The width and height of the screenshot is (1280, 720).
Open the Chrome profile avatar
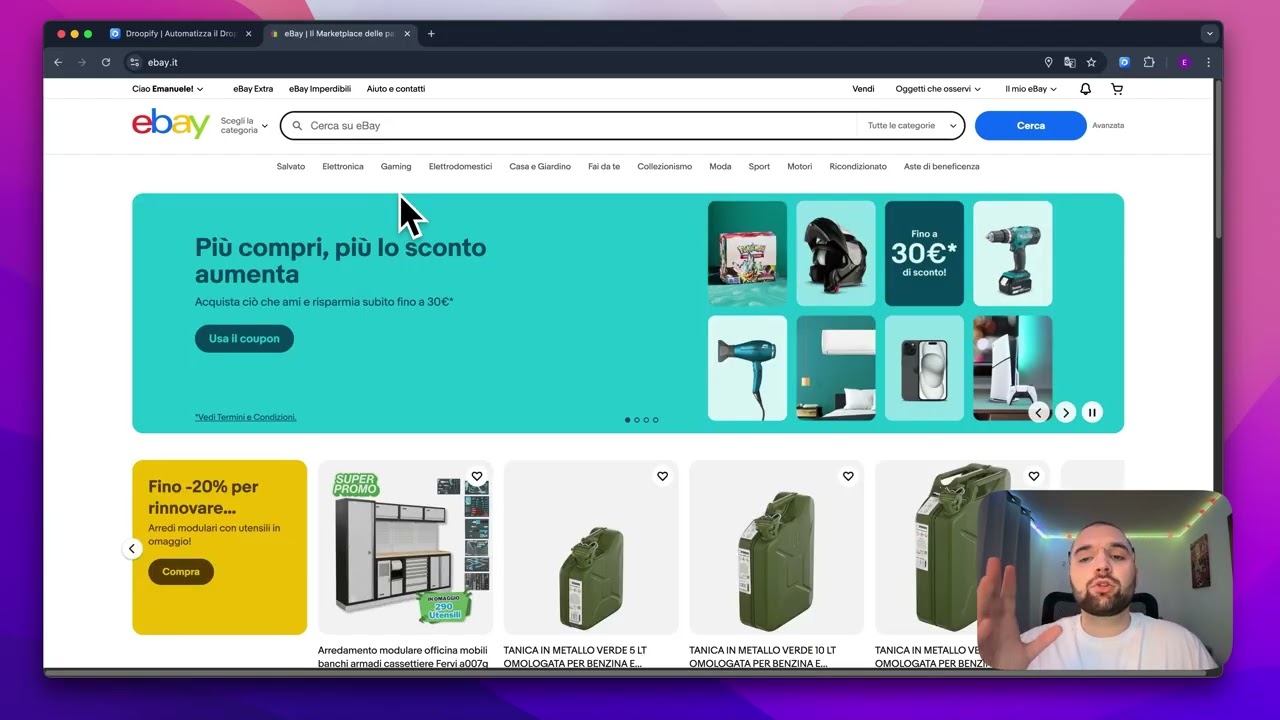pyautogui.click(x=1184, y=62)
